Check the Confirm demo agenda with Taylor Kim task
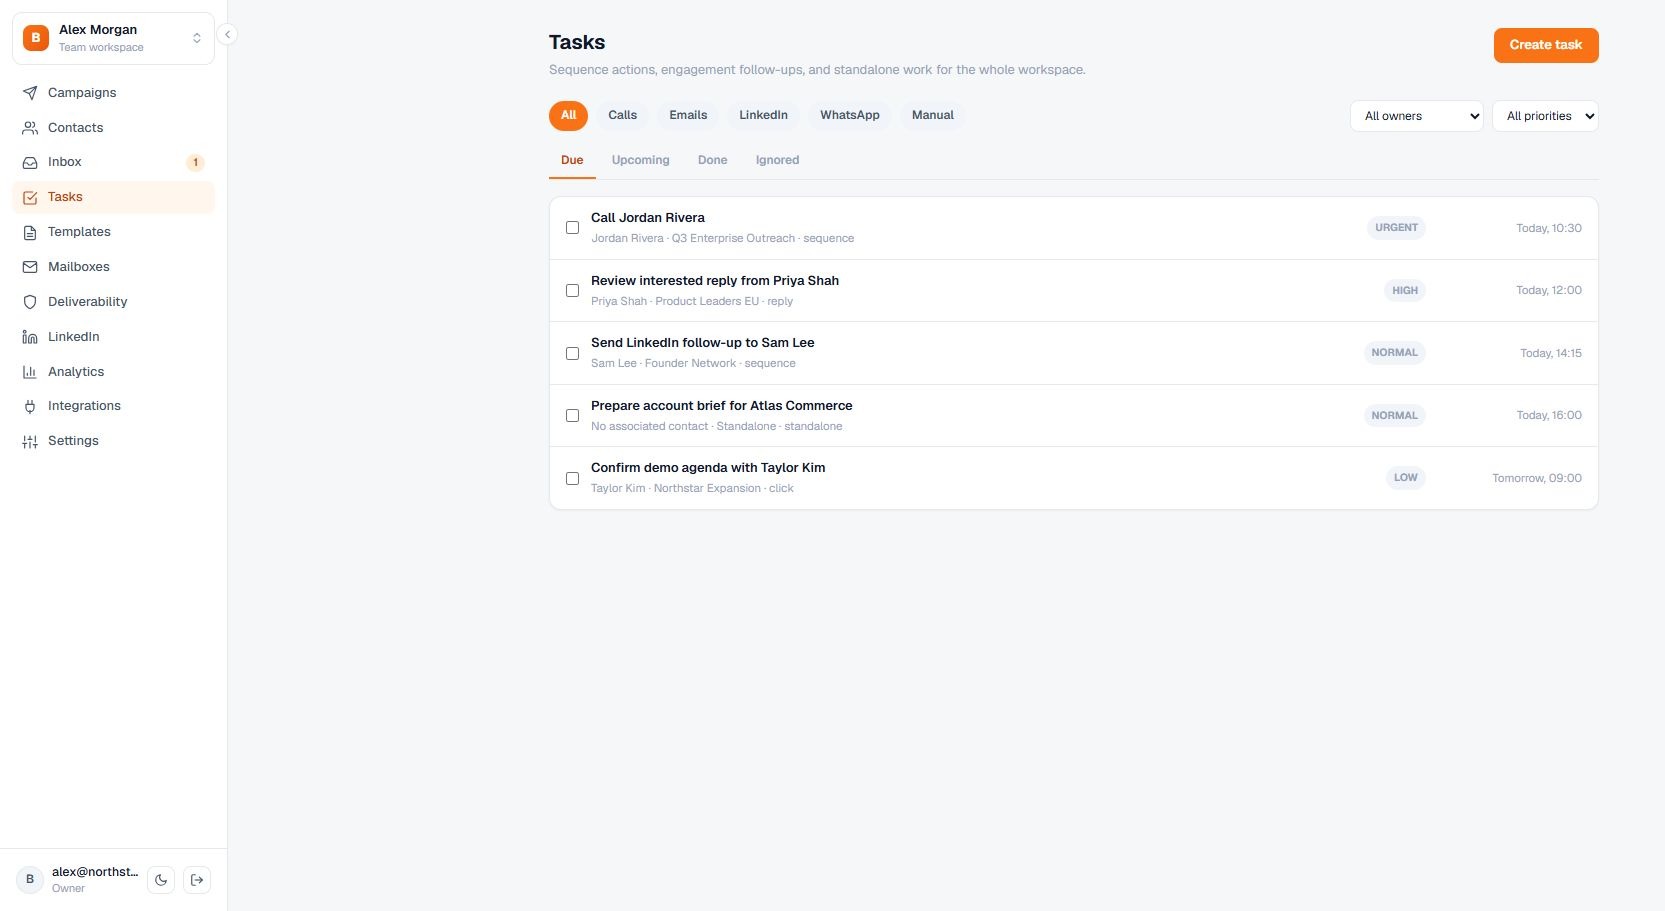Image resolution: width=1665 pixels, height=911 pixels. [572, 478]
